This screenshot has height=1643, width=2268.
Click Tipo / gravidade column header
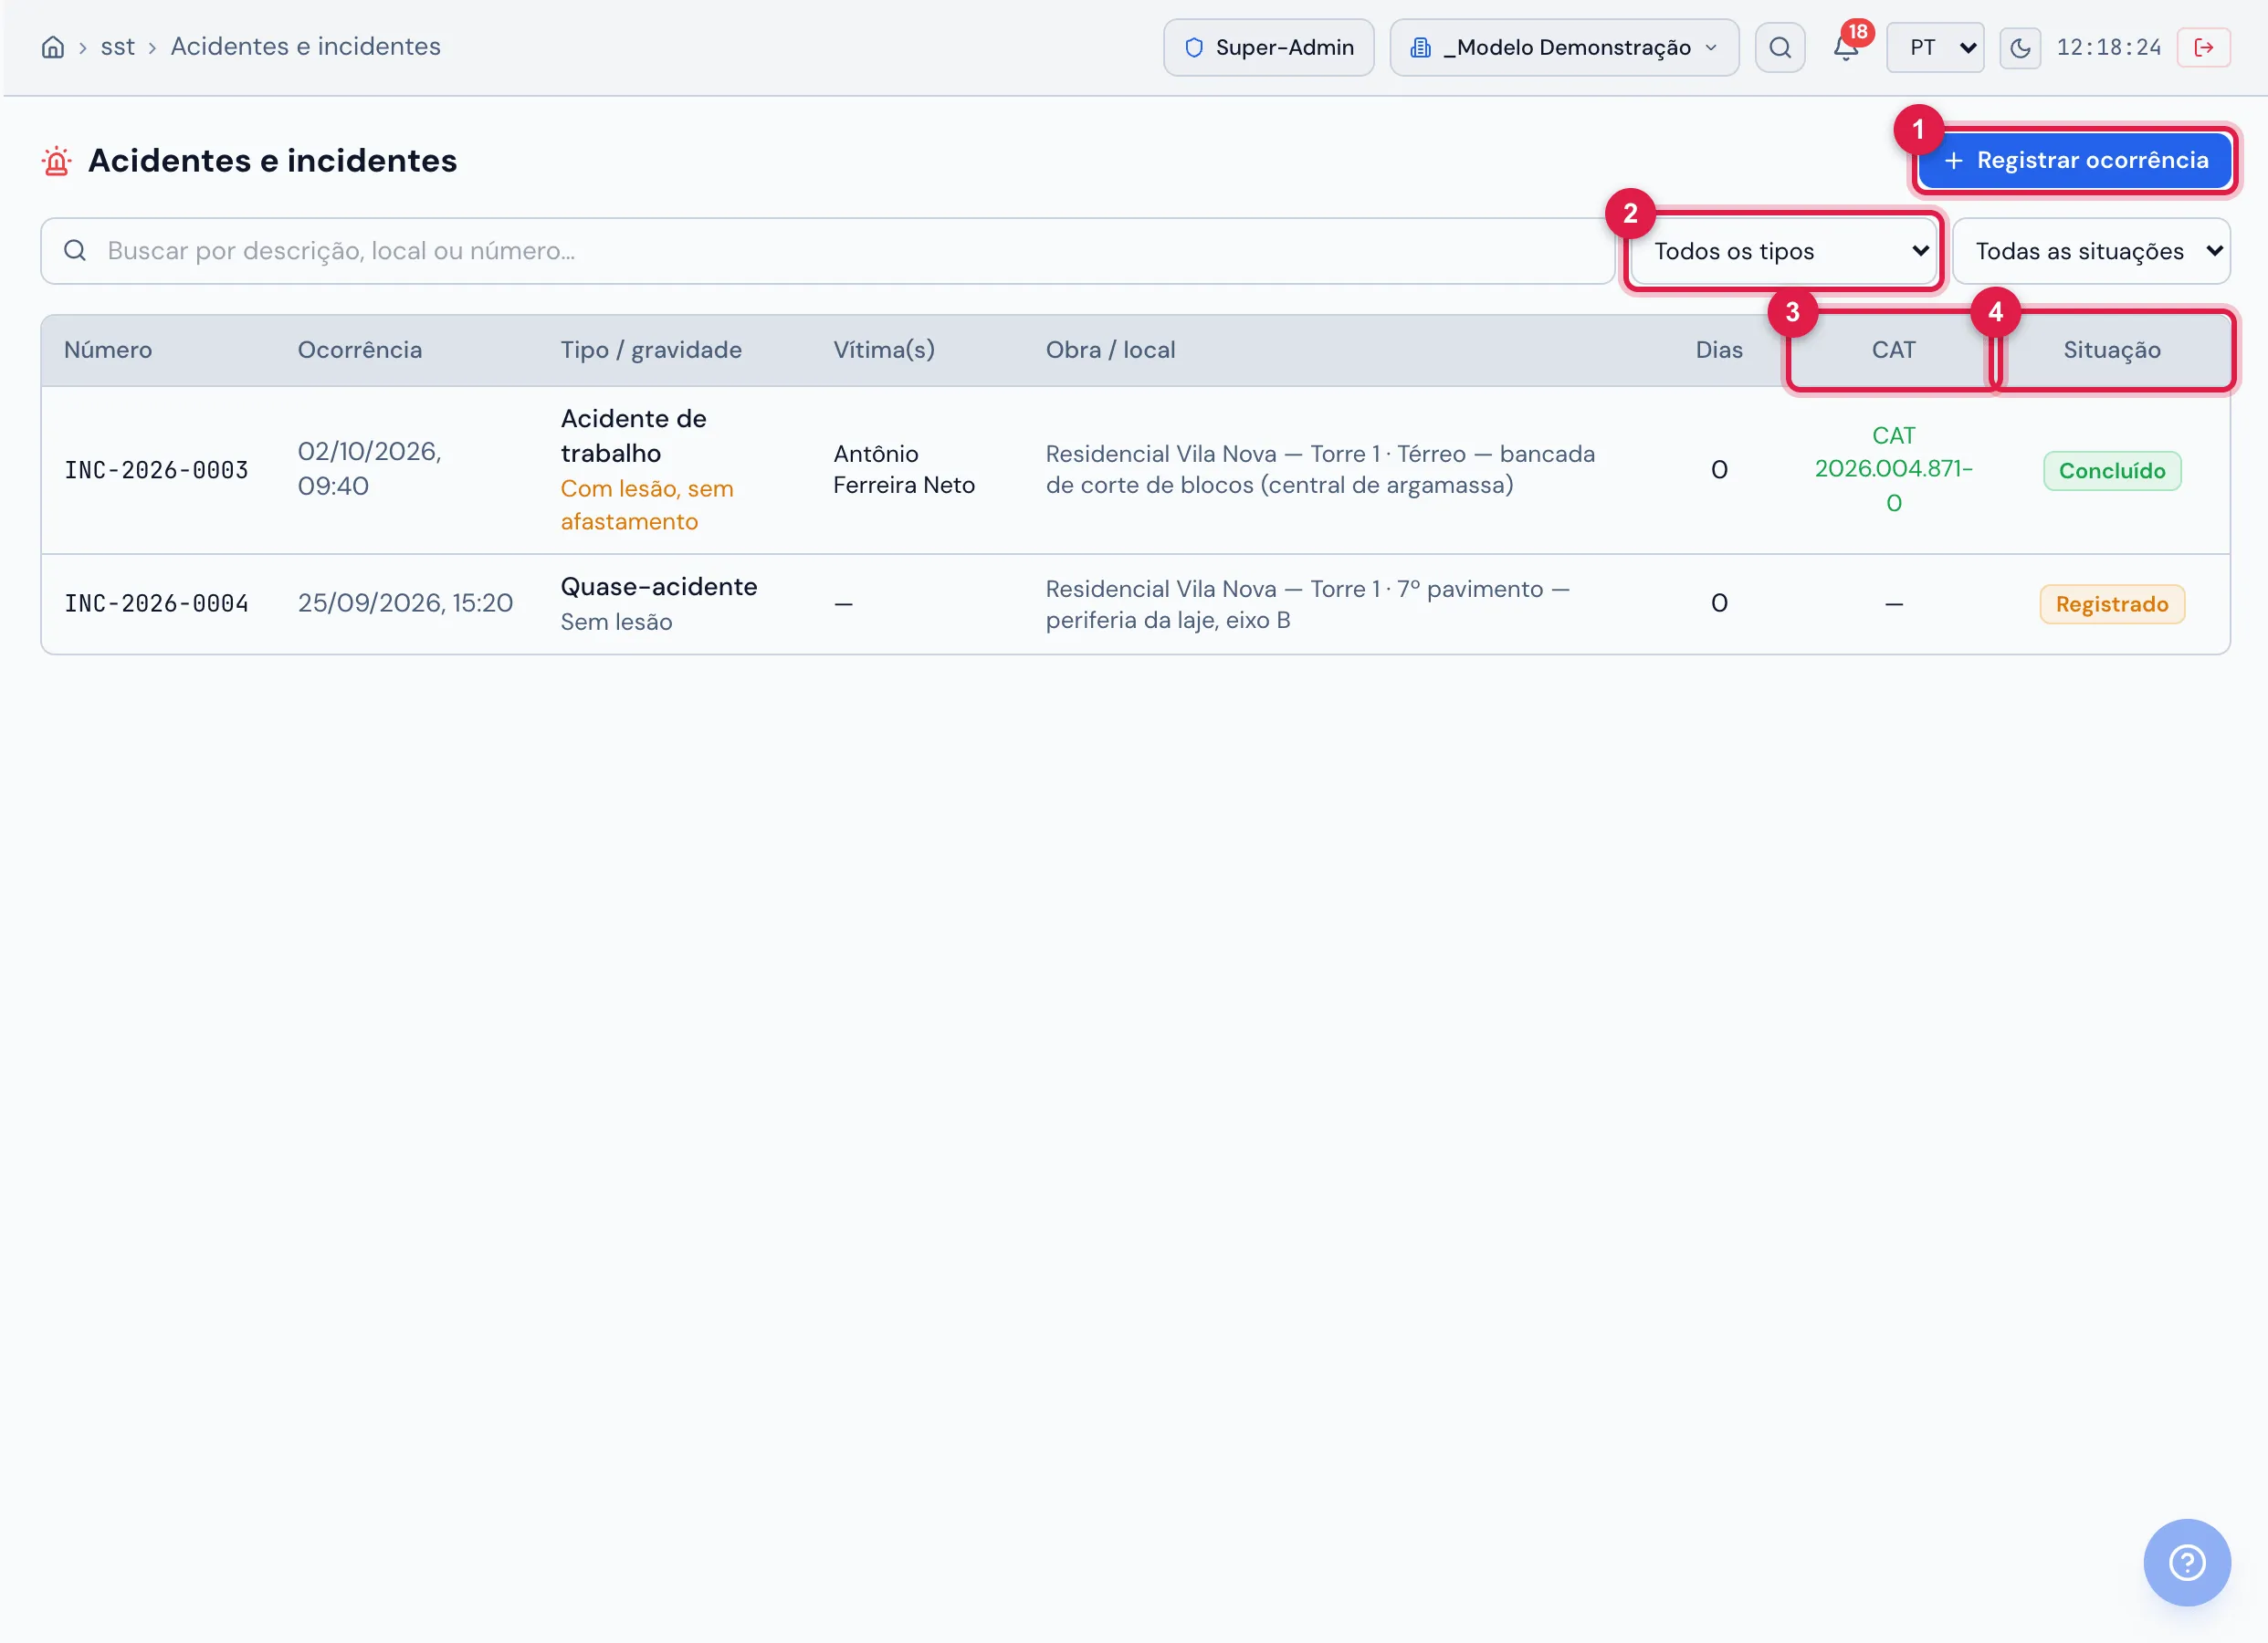click(x=651, y=350)
